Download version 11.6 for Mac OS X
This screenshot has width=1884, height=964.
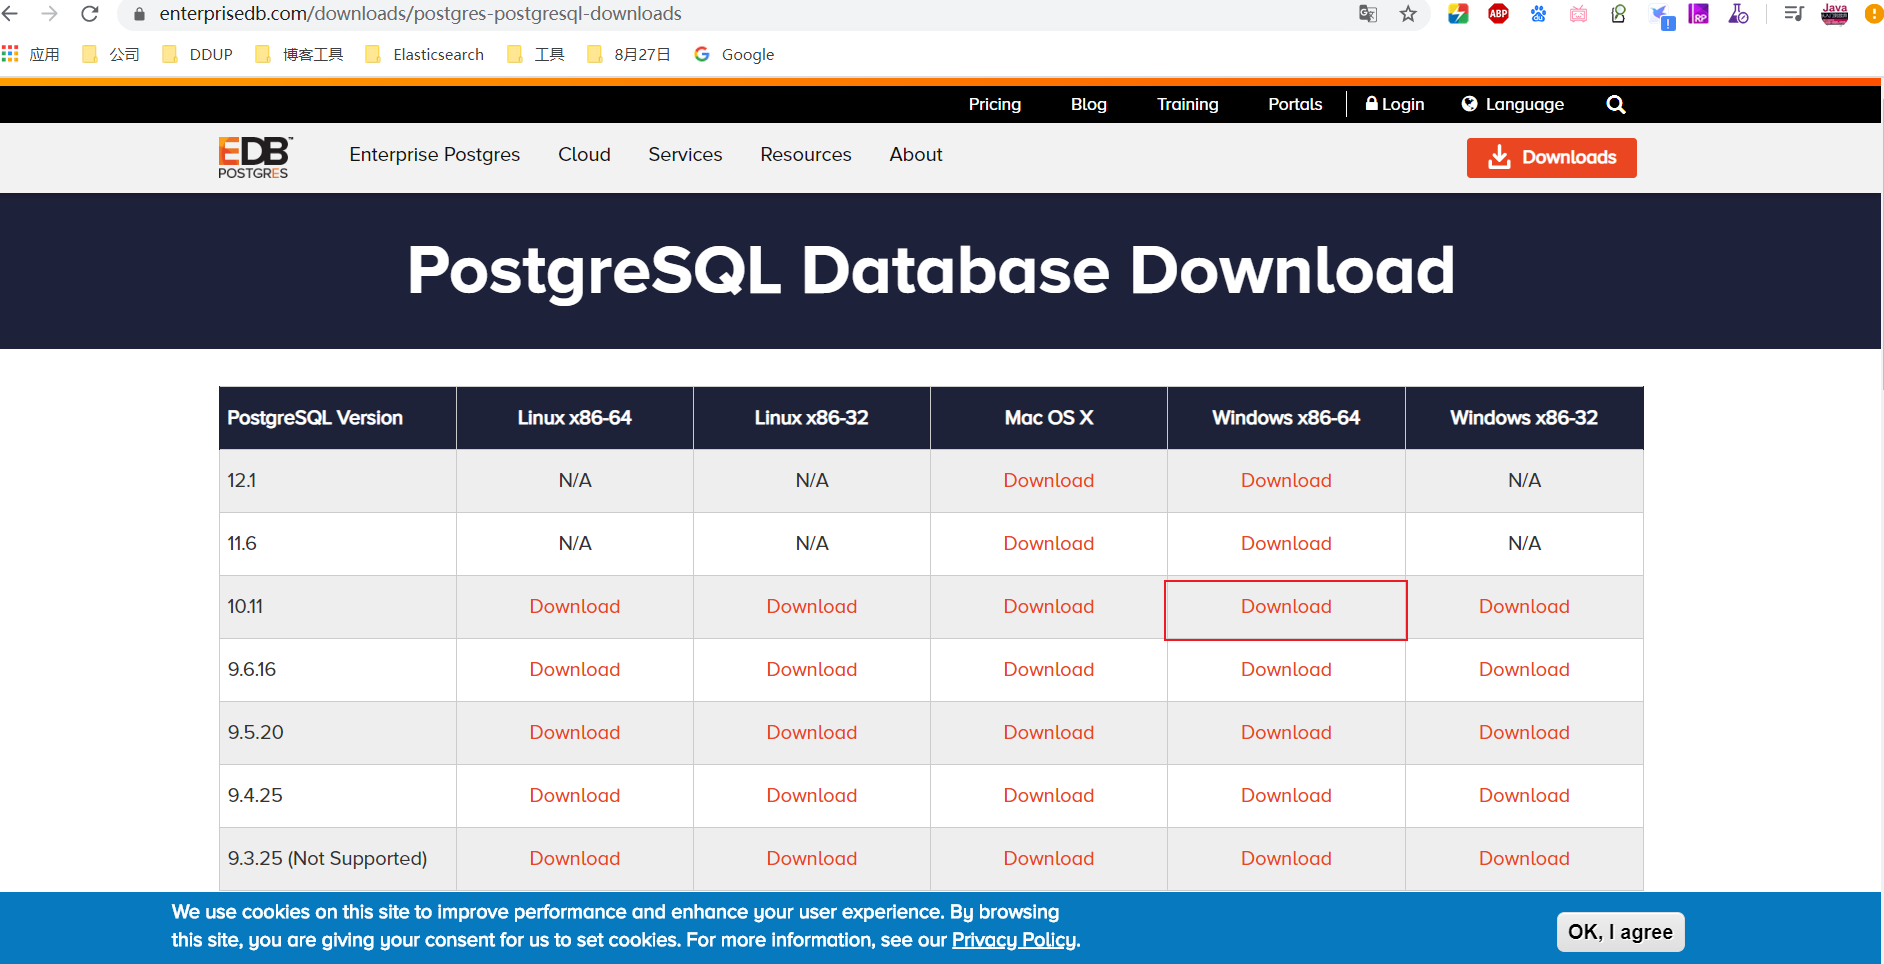1049,543
